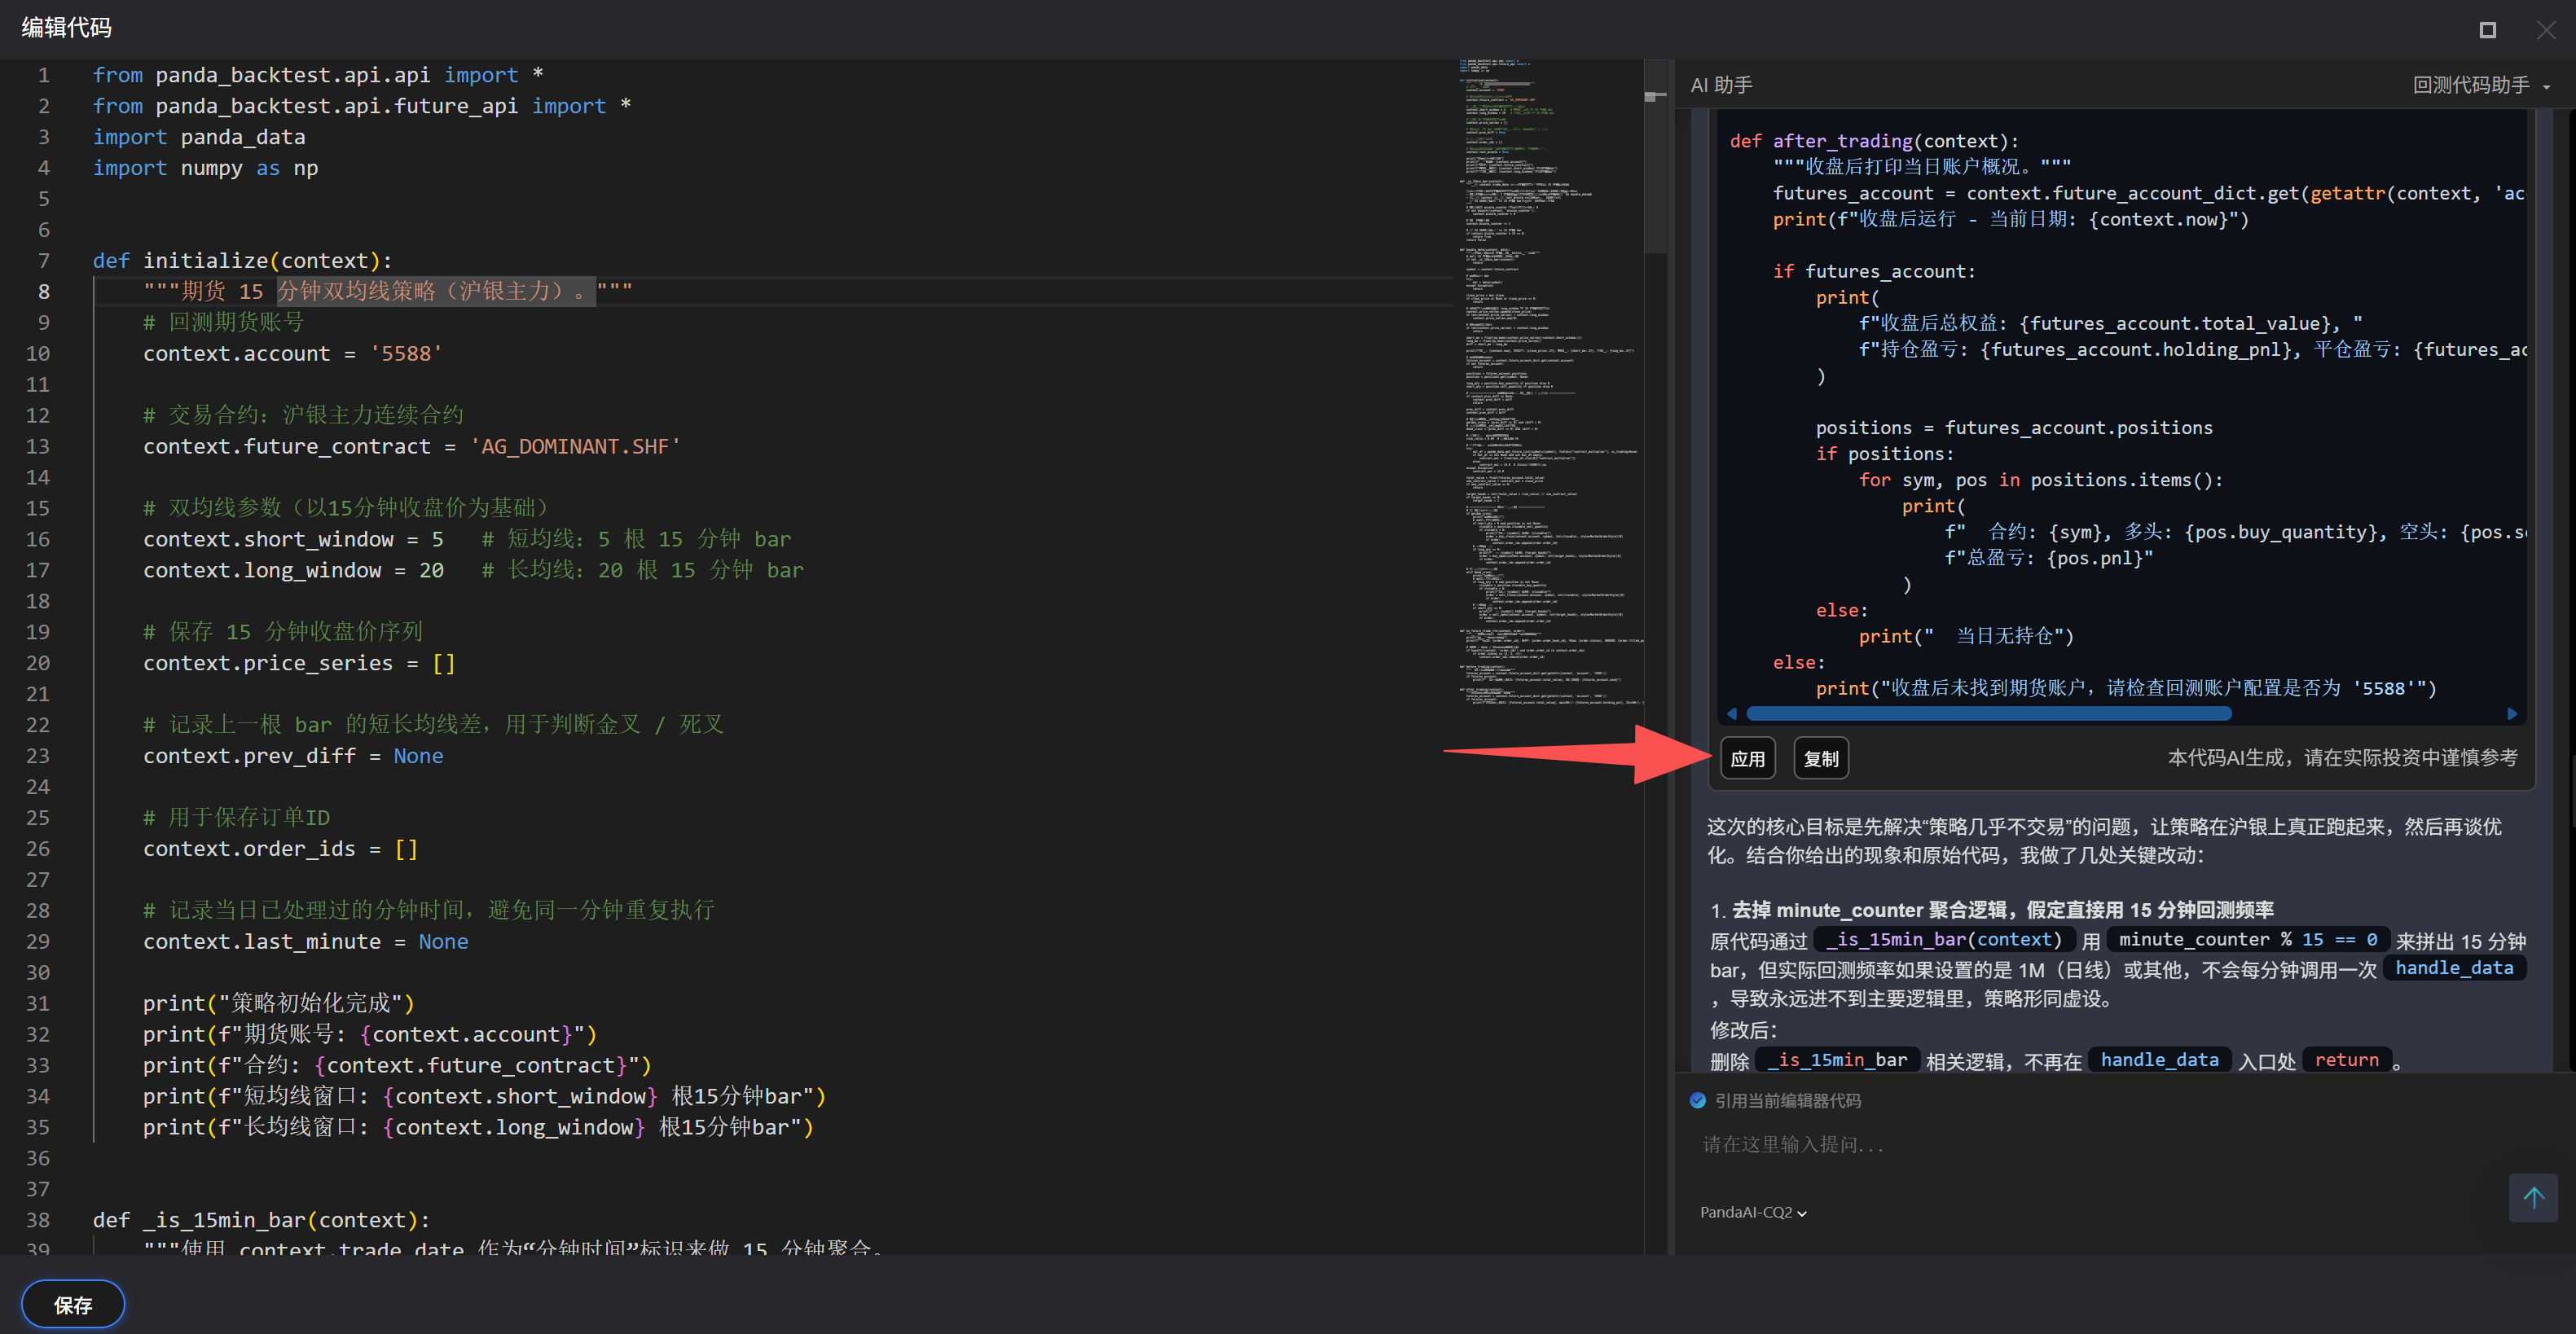Expand the PandaAI-CQ2 model selector

tap(1753, 1212)
